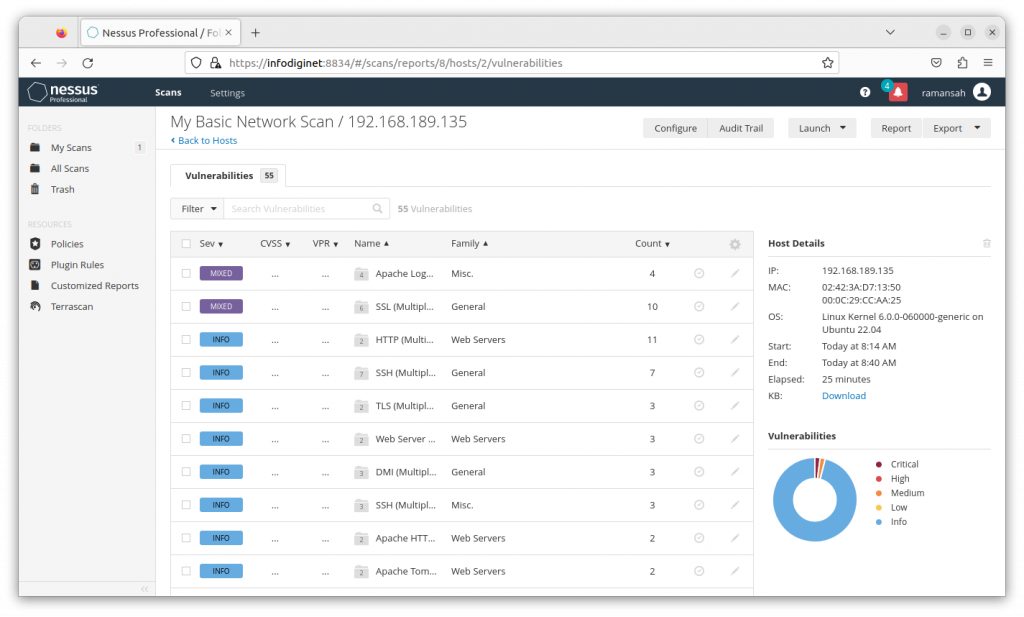Open the Filter dropdown
Screen dimensions: 1024x617
coord(197,209)
